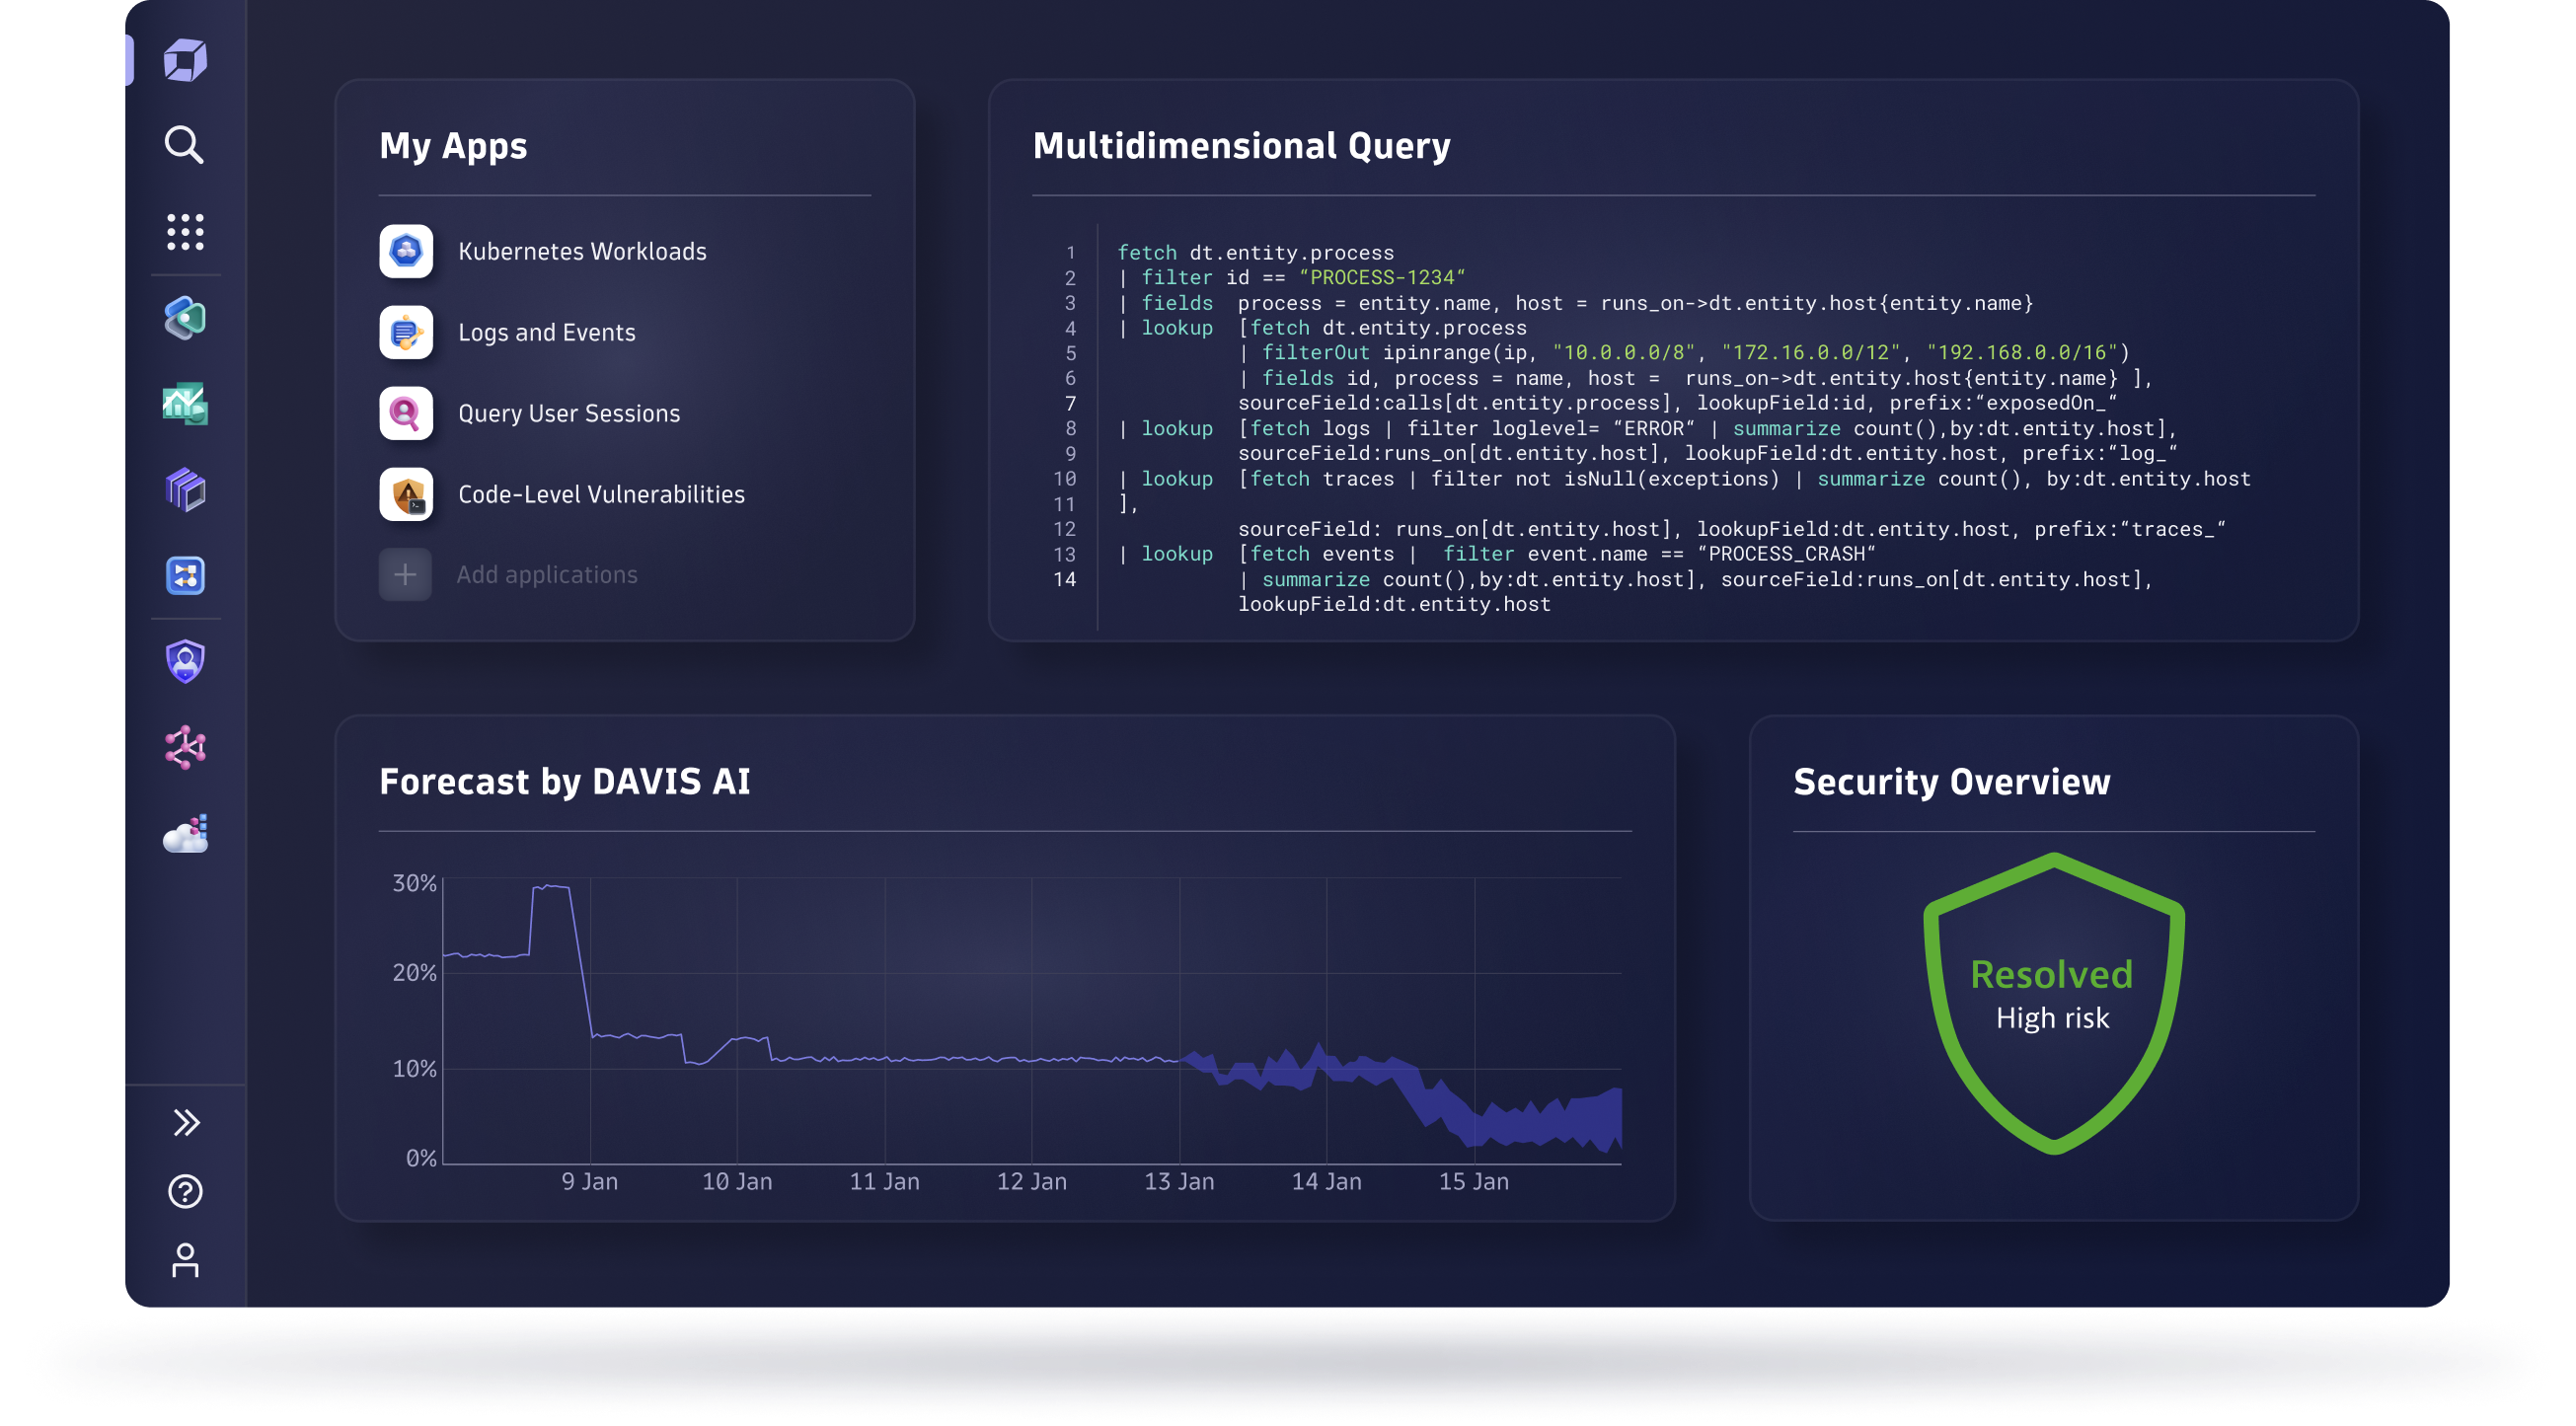Open the infrastructure cubes icon in sidebar

[184, 490]
